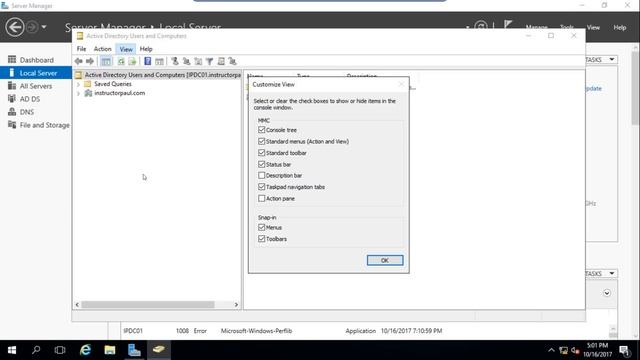Image resolution: width=640 pixels, height=360 pixels.
Task: Uncheck the Snap-in Toolbars checkbox
Action: tap(262, 239)
